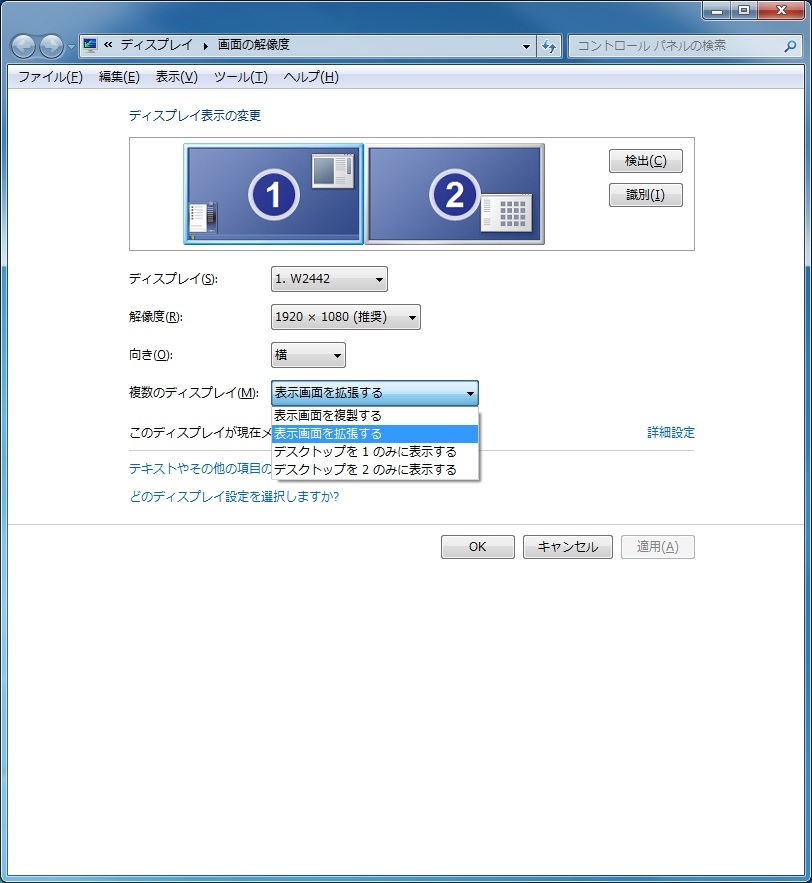The image size is (812, 883).
Task: Click the 画面の解像度 breadcrumb
Action: (253, 45)
